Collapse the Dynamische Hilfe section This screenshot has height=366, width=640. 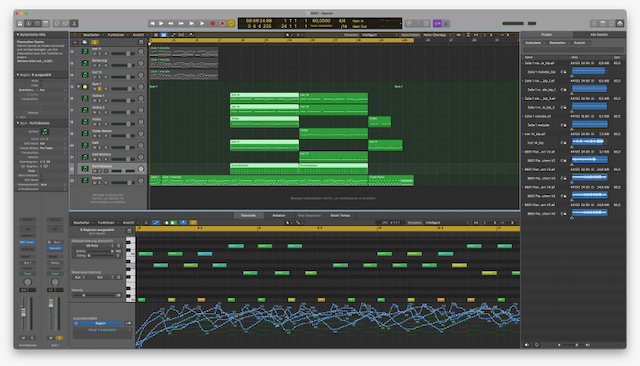(x=18, y=35)
